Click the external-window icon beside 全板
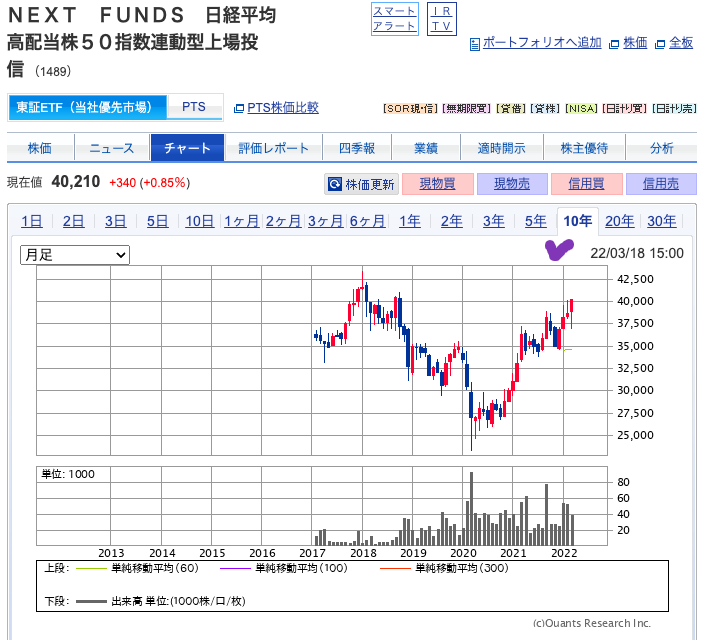 pyautogui.click(x=660, y=44)
